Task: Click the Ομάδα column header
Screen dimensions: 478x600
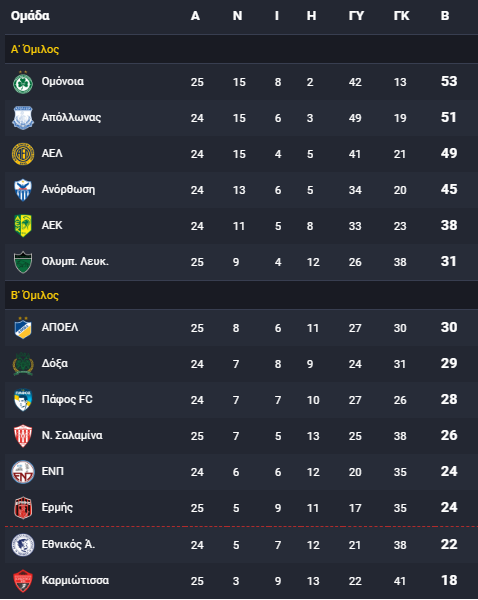Action: 30,16
